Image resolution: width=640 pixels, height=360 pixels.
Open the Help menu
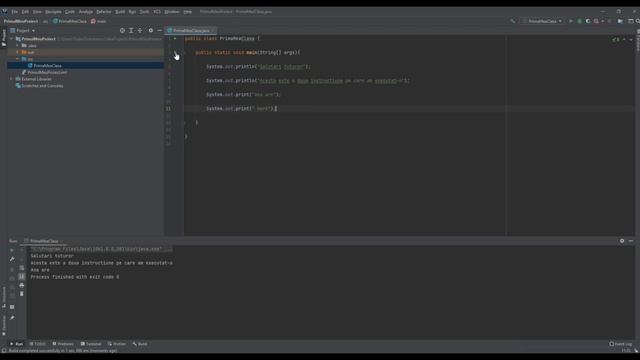tap(188, 12)
